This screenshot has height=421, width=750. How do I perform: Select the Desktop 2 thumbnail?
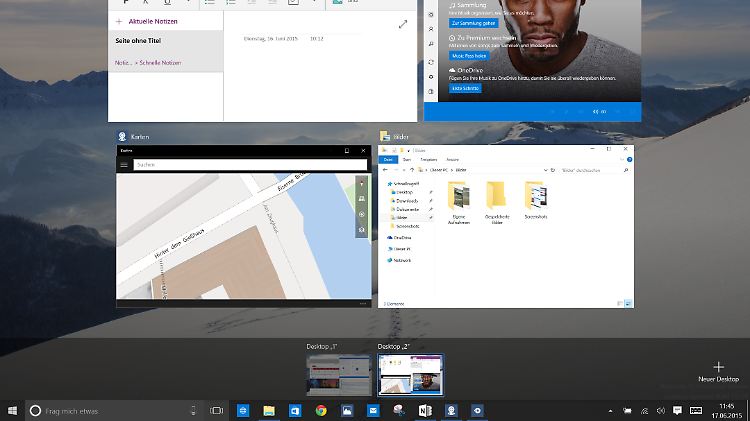click(x=410, y=375)
